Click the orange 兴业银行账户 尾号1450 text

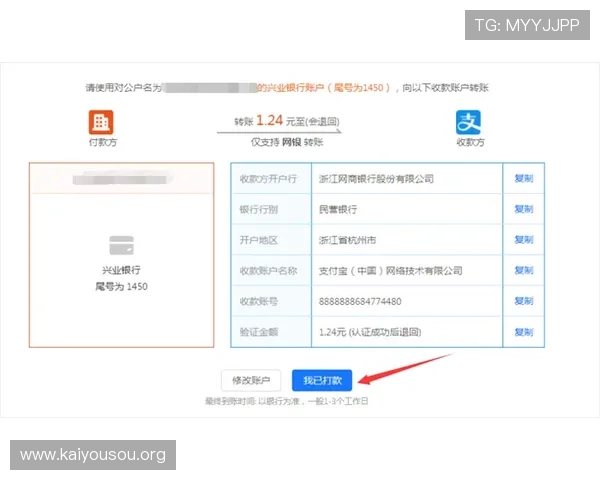[324, 88]
